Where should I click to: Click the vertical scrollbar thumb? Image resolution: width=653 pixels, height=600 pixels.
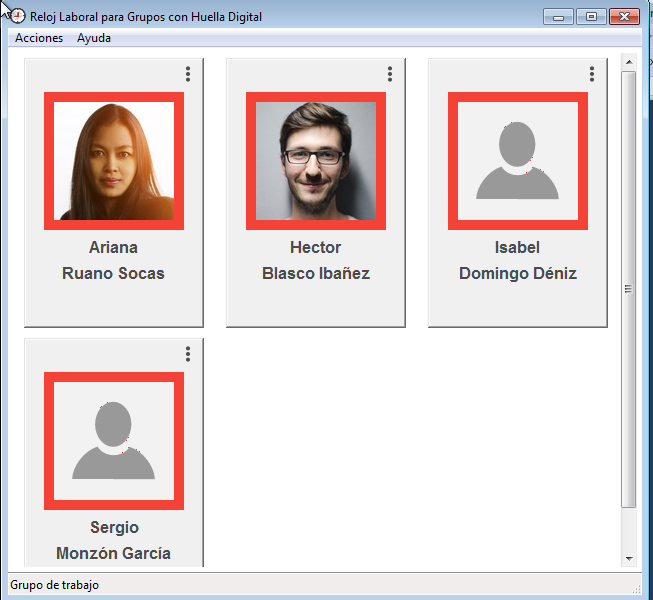pyautogui.click(x=629, y=288)
